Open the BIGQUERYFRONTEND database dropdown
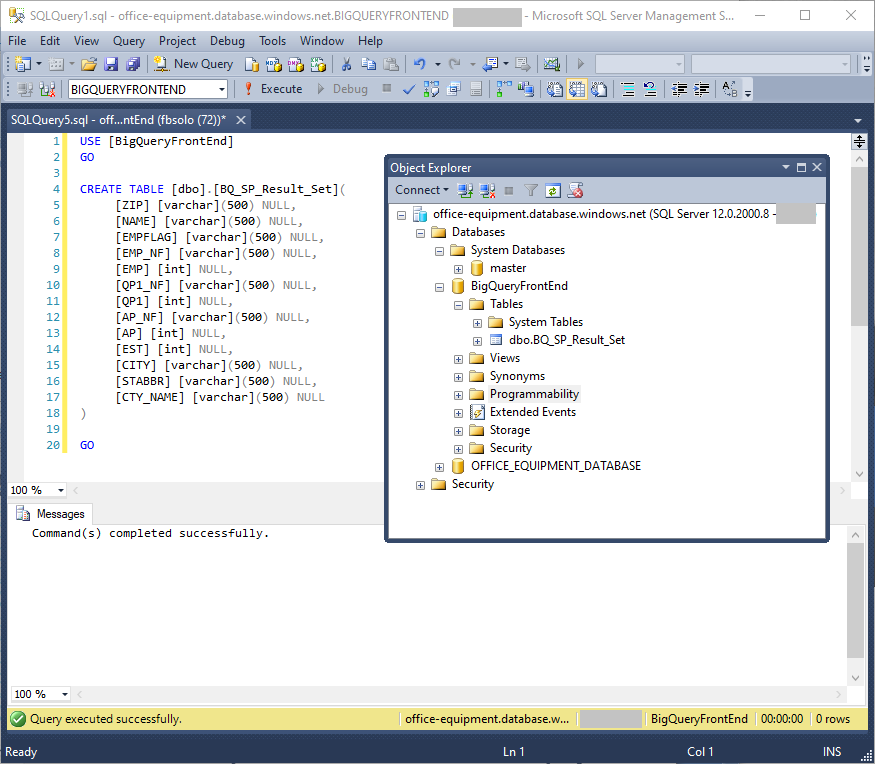This screenshot has height=764, width=875. click(222, 89)
